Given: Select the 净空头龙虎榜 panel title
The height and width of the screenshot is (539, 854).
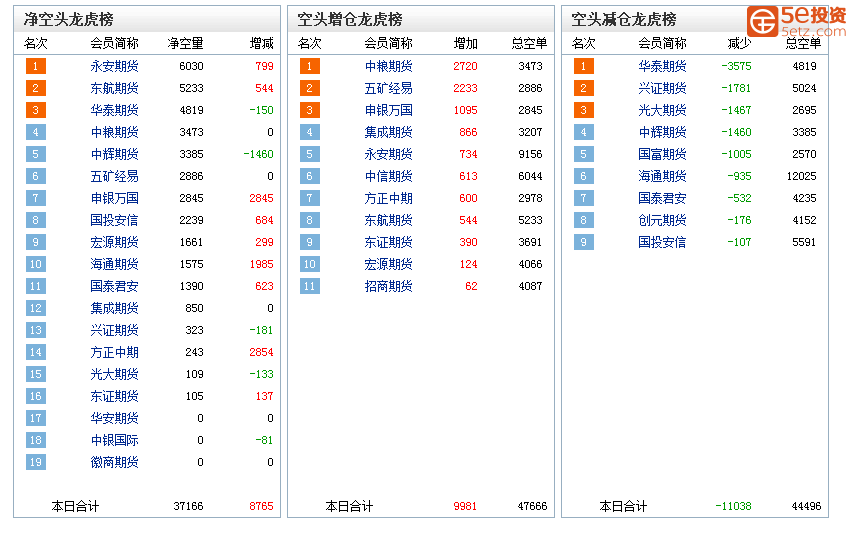Looking at the screenshot, I should click(69, 20).
